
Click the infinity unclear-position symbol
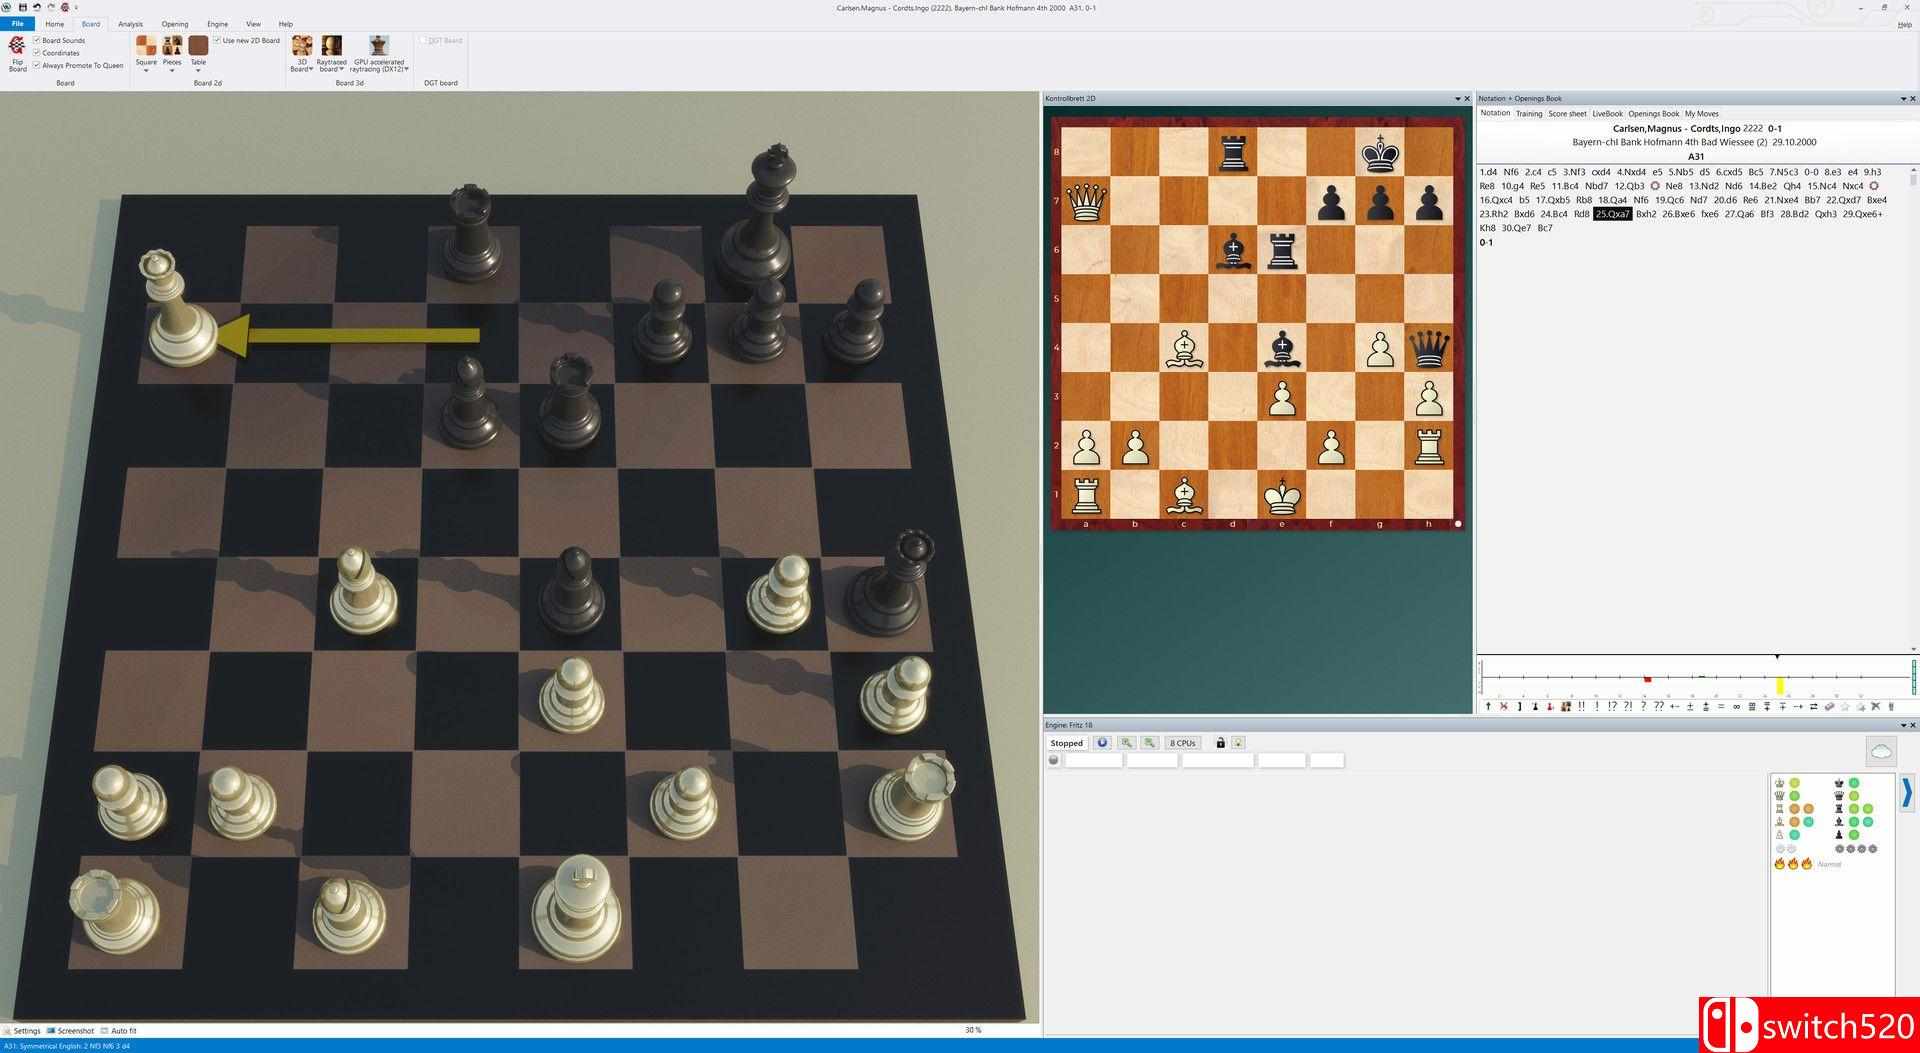pyautogui.click(x=1737, y=707)
